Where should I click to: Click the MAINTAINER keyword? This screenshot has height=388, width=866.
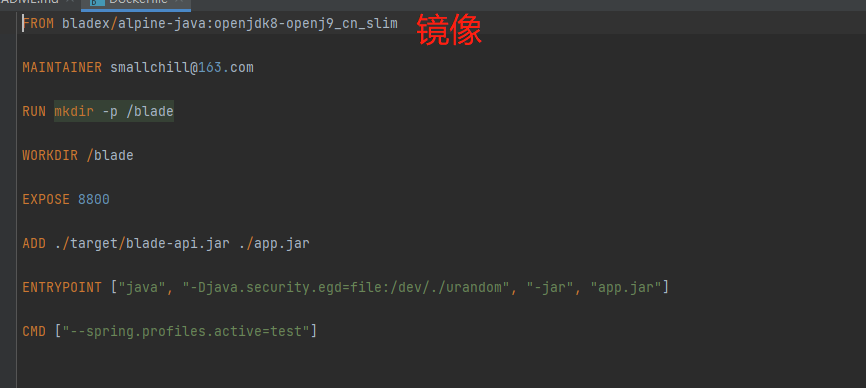62,68
